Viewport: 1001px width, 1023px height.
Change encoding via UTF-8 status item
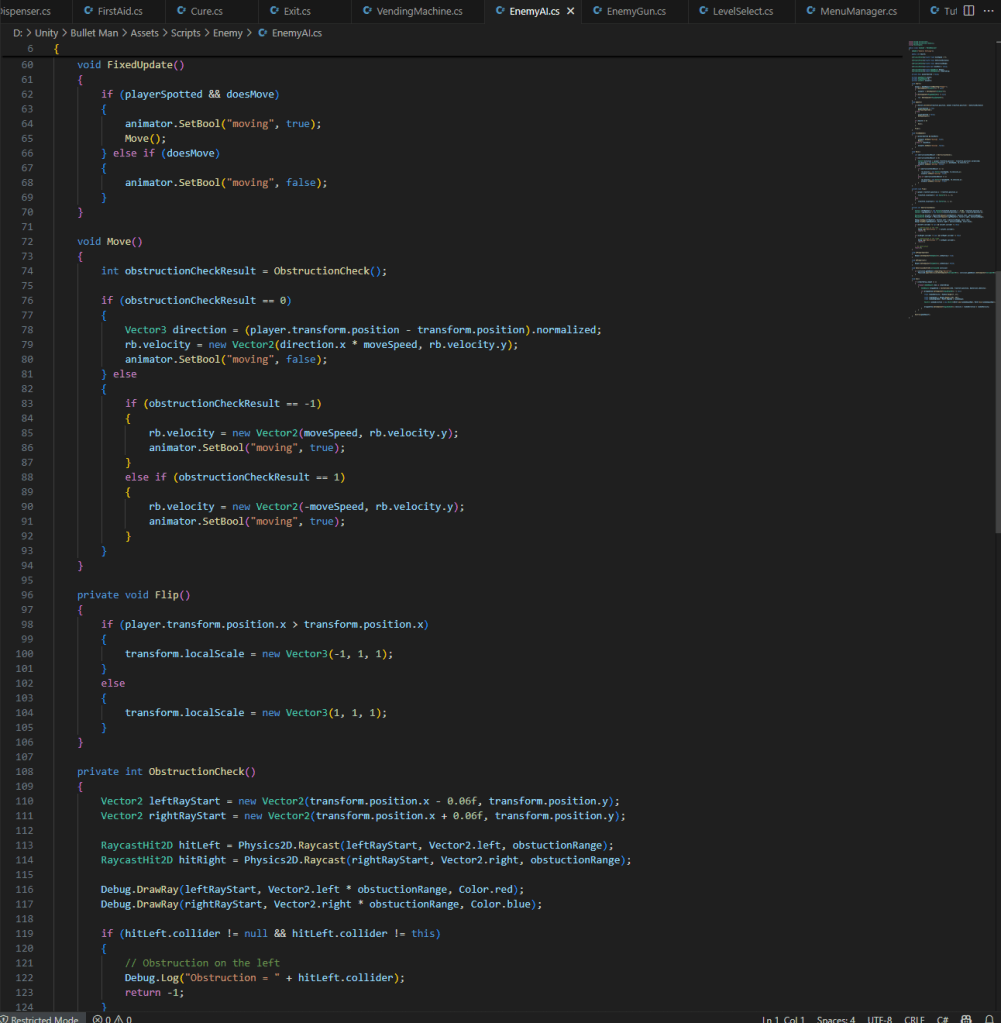tap(880, 1019)
